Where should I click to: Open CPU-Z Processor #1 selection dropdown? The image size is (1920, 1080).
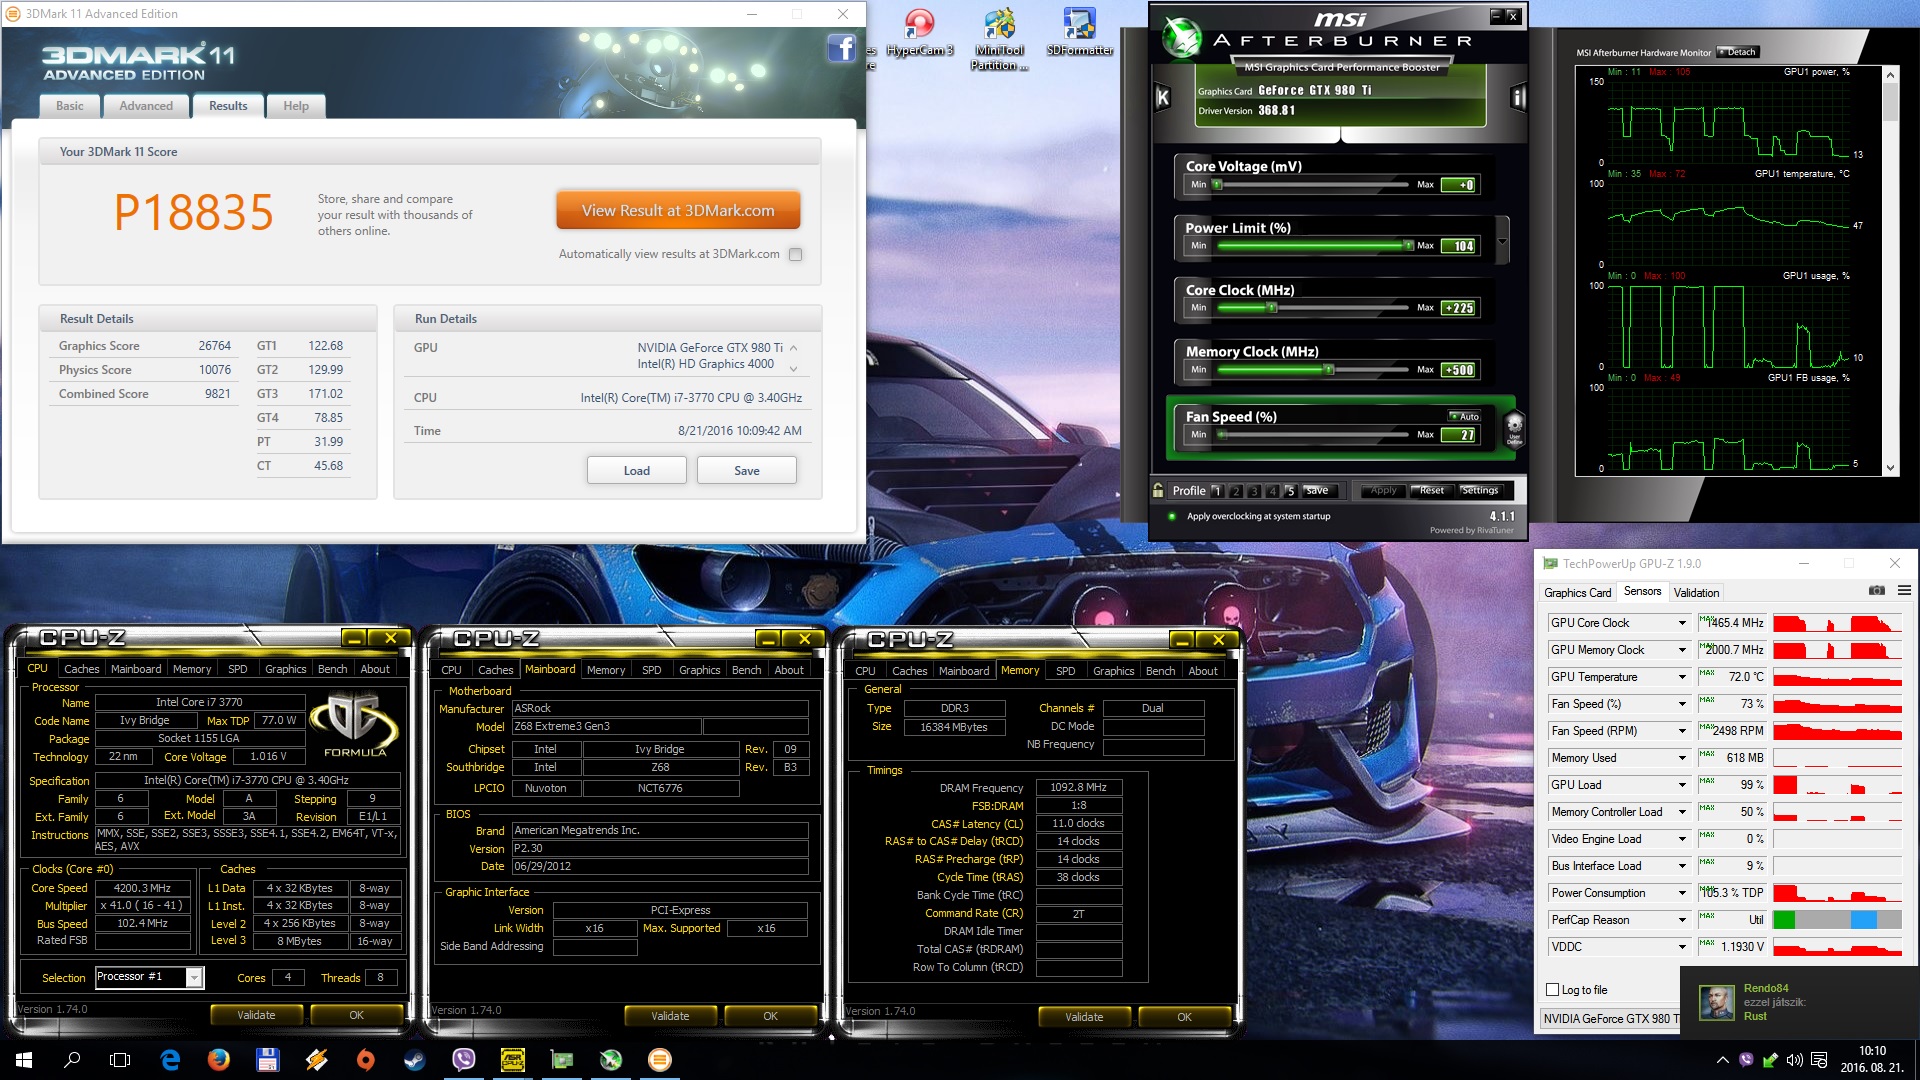(194, 977)
